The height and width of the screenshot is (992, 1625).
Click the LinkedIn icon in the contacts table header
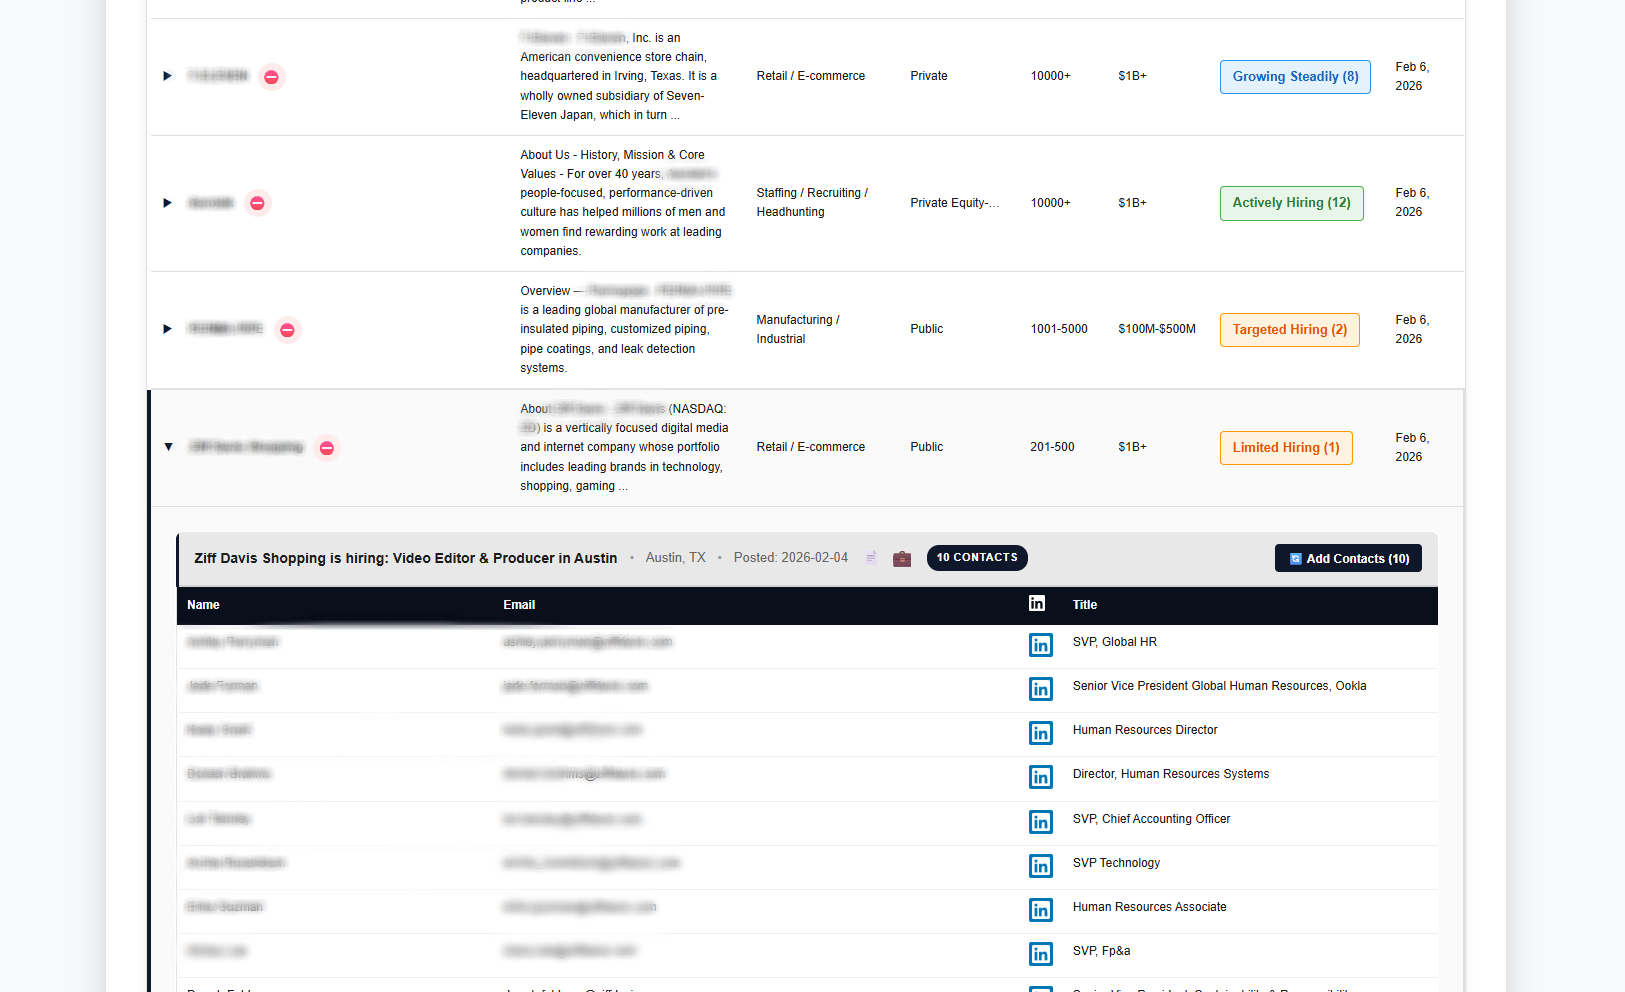1037,603
